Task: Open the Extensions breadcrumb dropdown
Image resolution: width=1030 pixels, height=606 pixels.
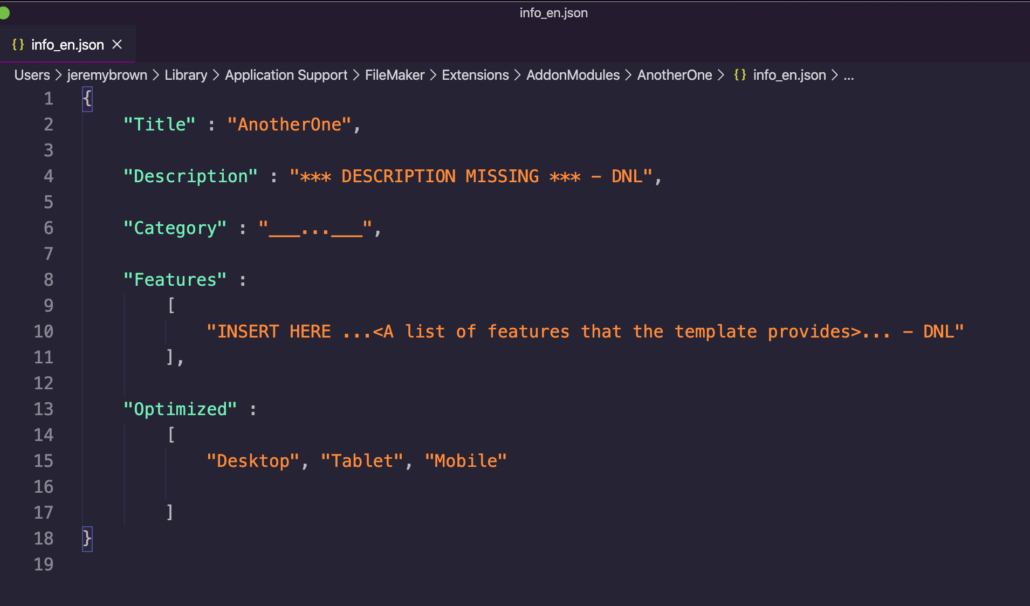Action: click(476, 75)
